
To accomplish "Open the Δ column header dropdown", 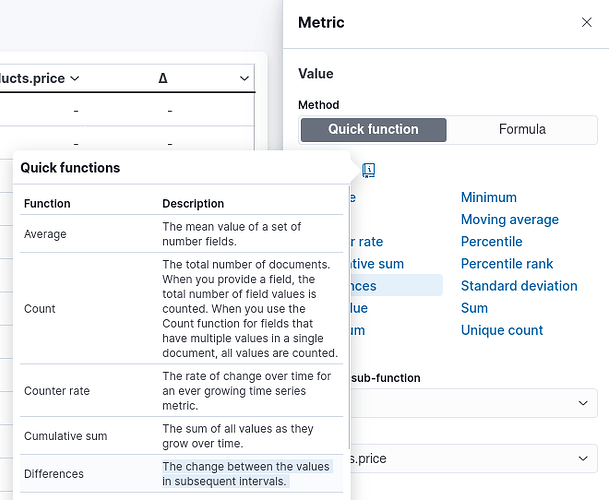I will pyautogui.click(x=244, y=78).
